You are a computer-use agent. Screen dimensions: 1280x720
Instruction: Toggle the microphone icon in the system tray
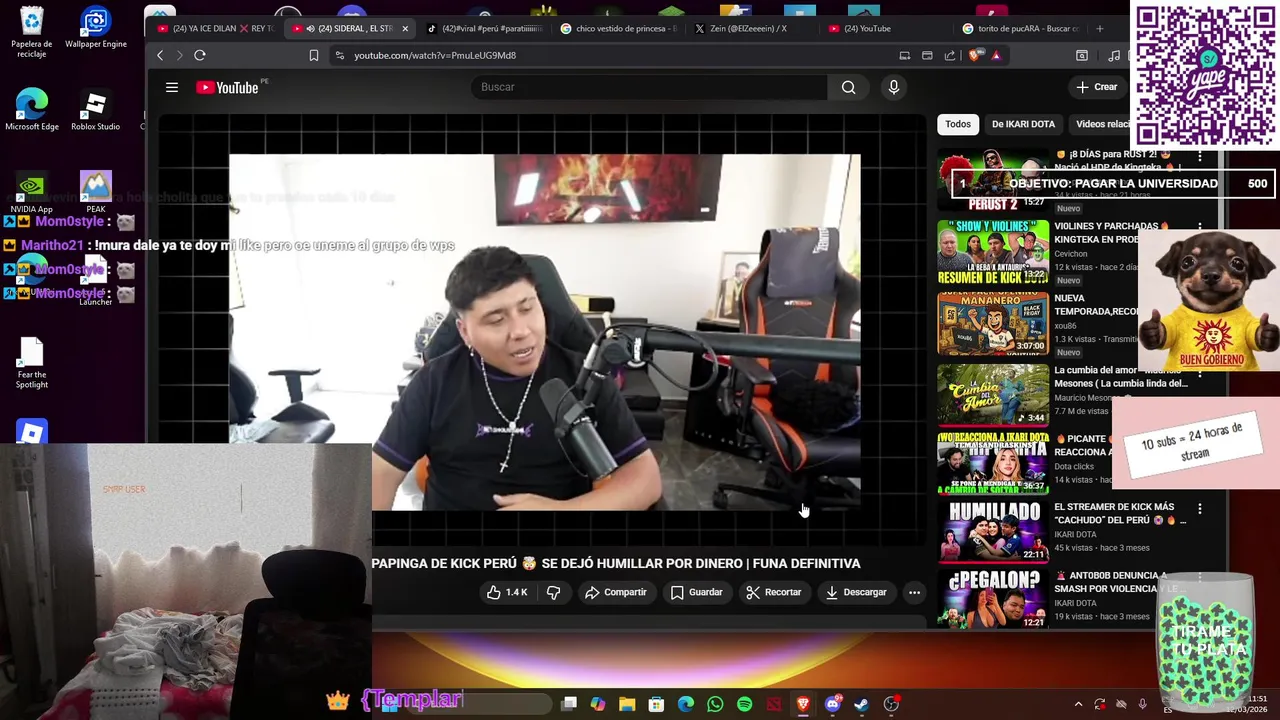(x=1142, y=704)
